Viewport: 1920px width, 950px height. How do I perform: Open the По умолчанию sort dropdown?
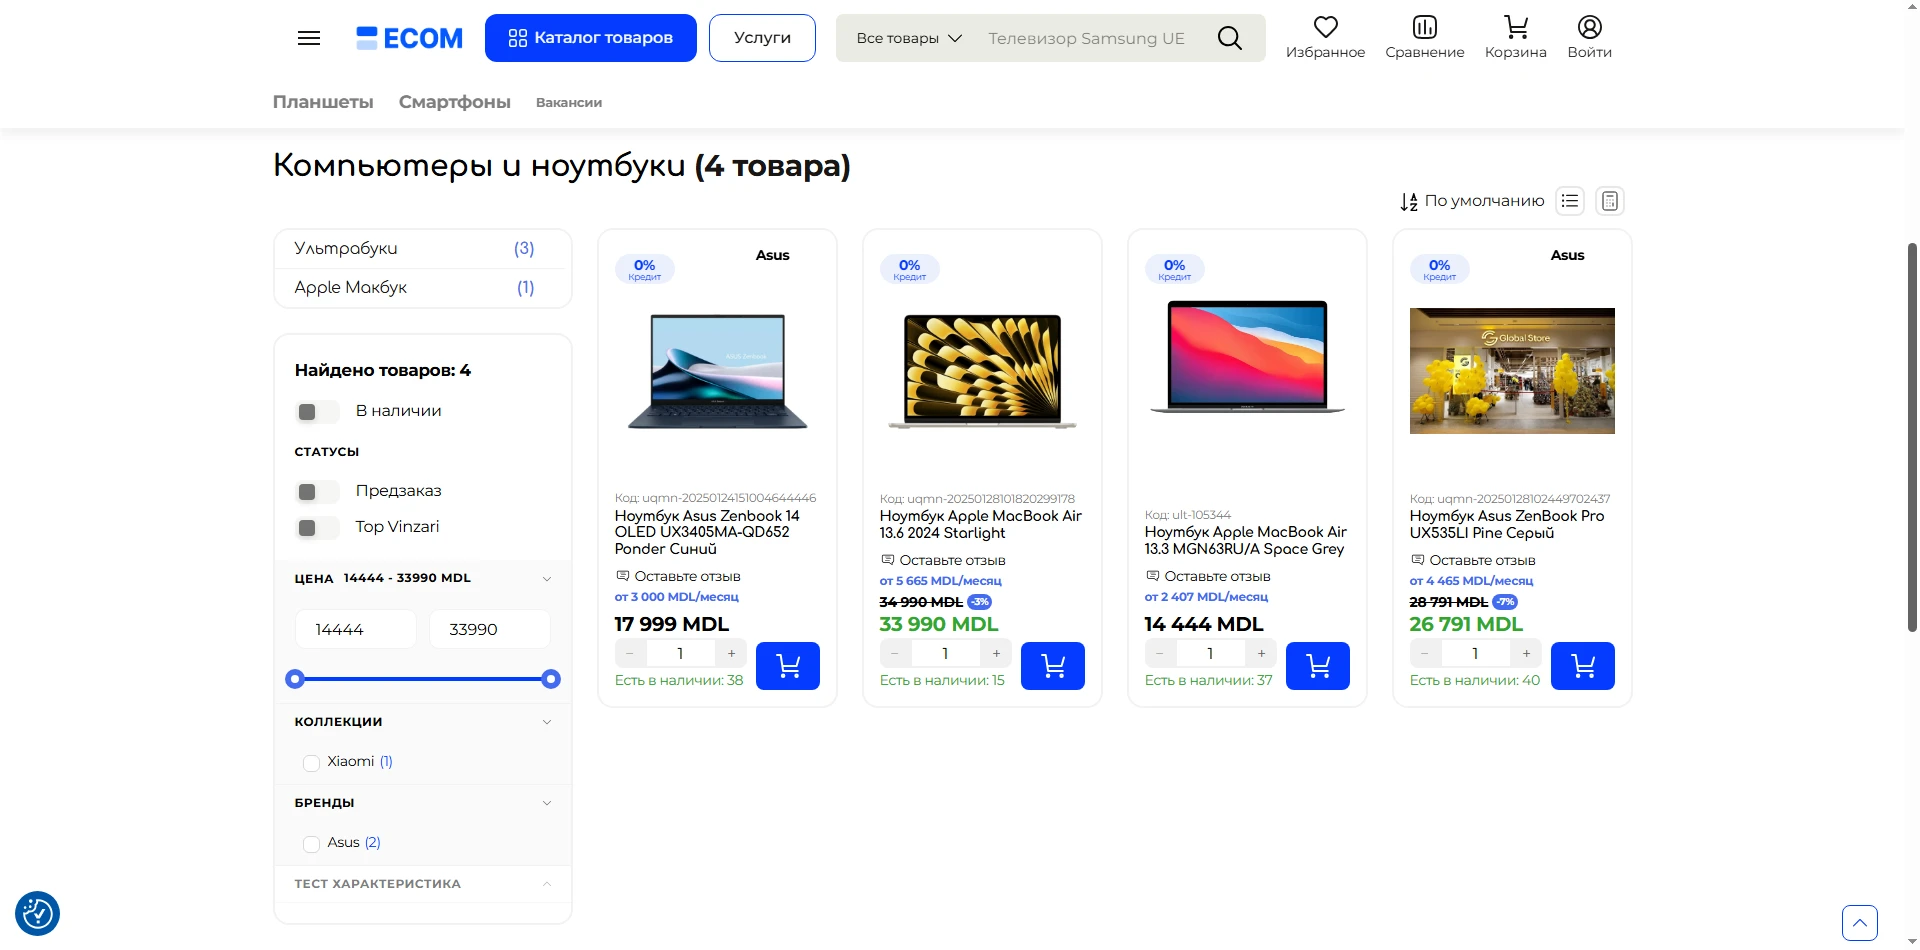(x=1484, y=201)
